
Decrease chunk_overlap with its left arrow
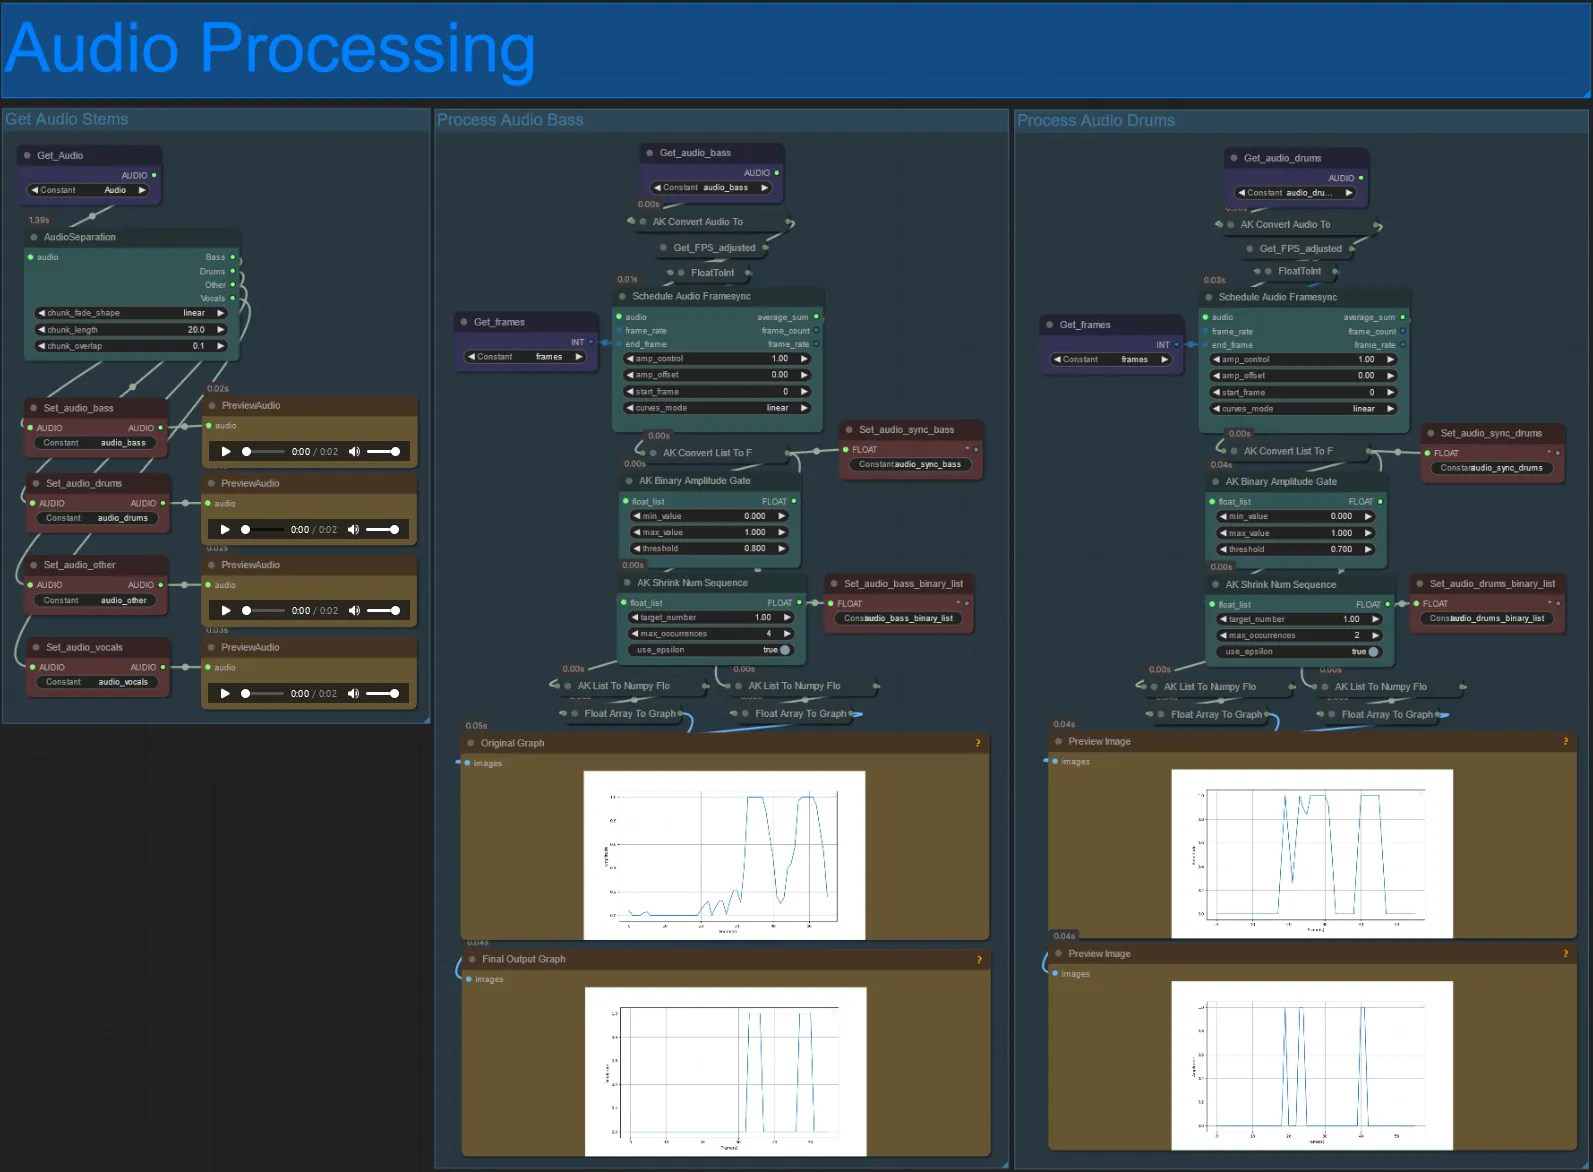coord(41,346)
